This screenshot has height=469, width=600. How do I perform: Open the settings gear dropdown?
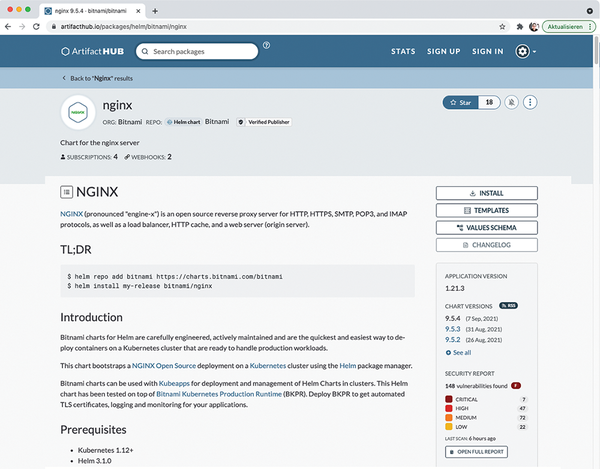pos(525,51)
